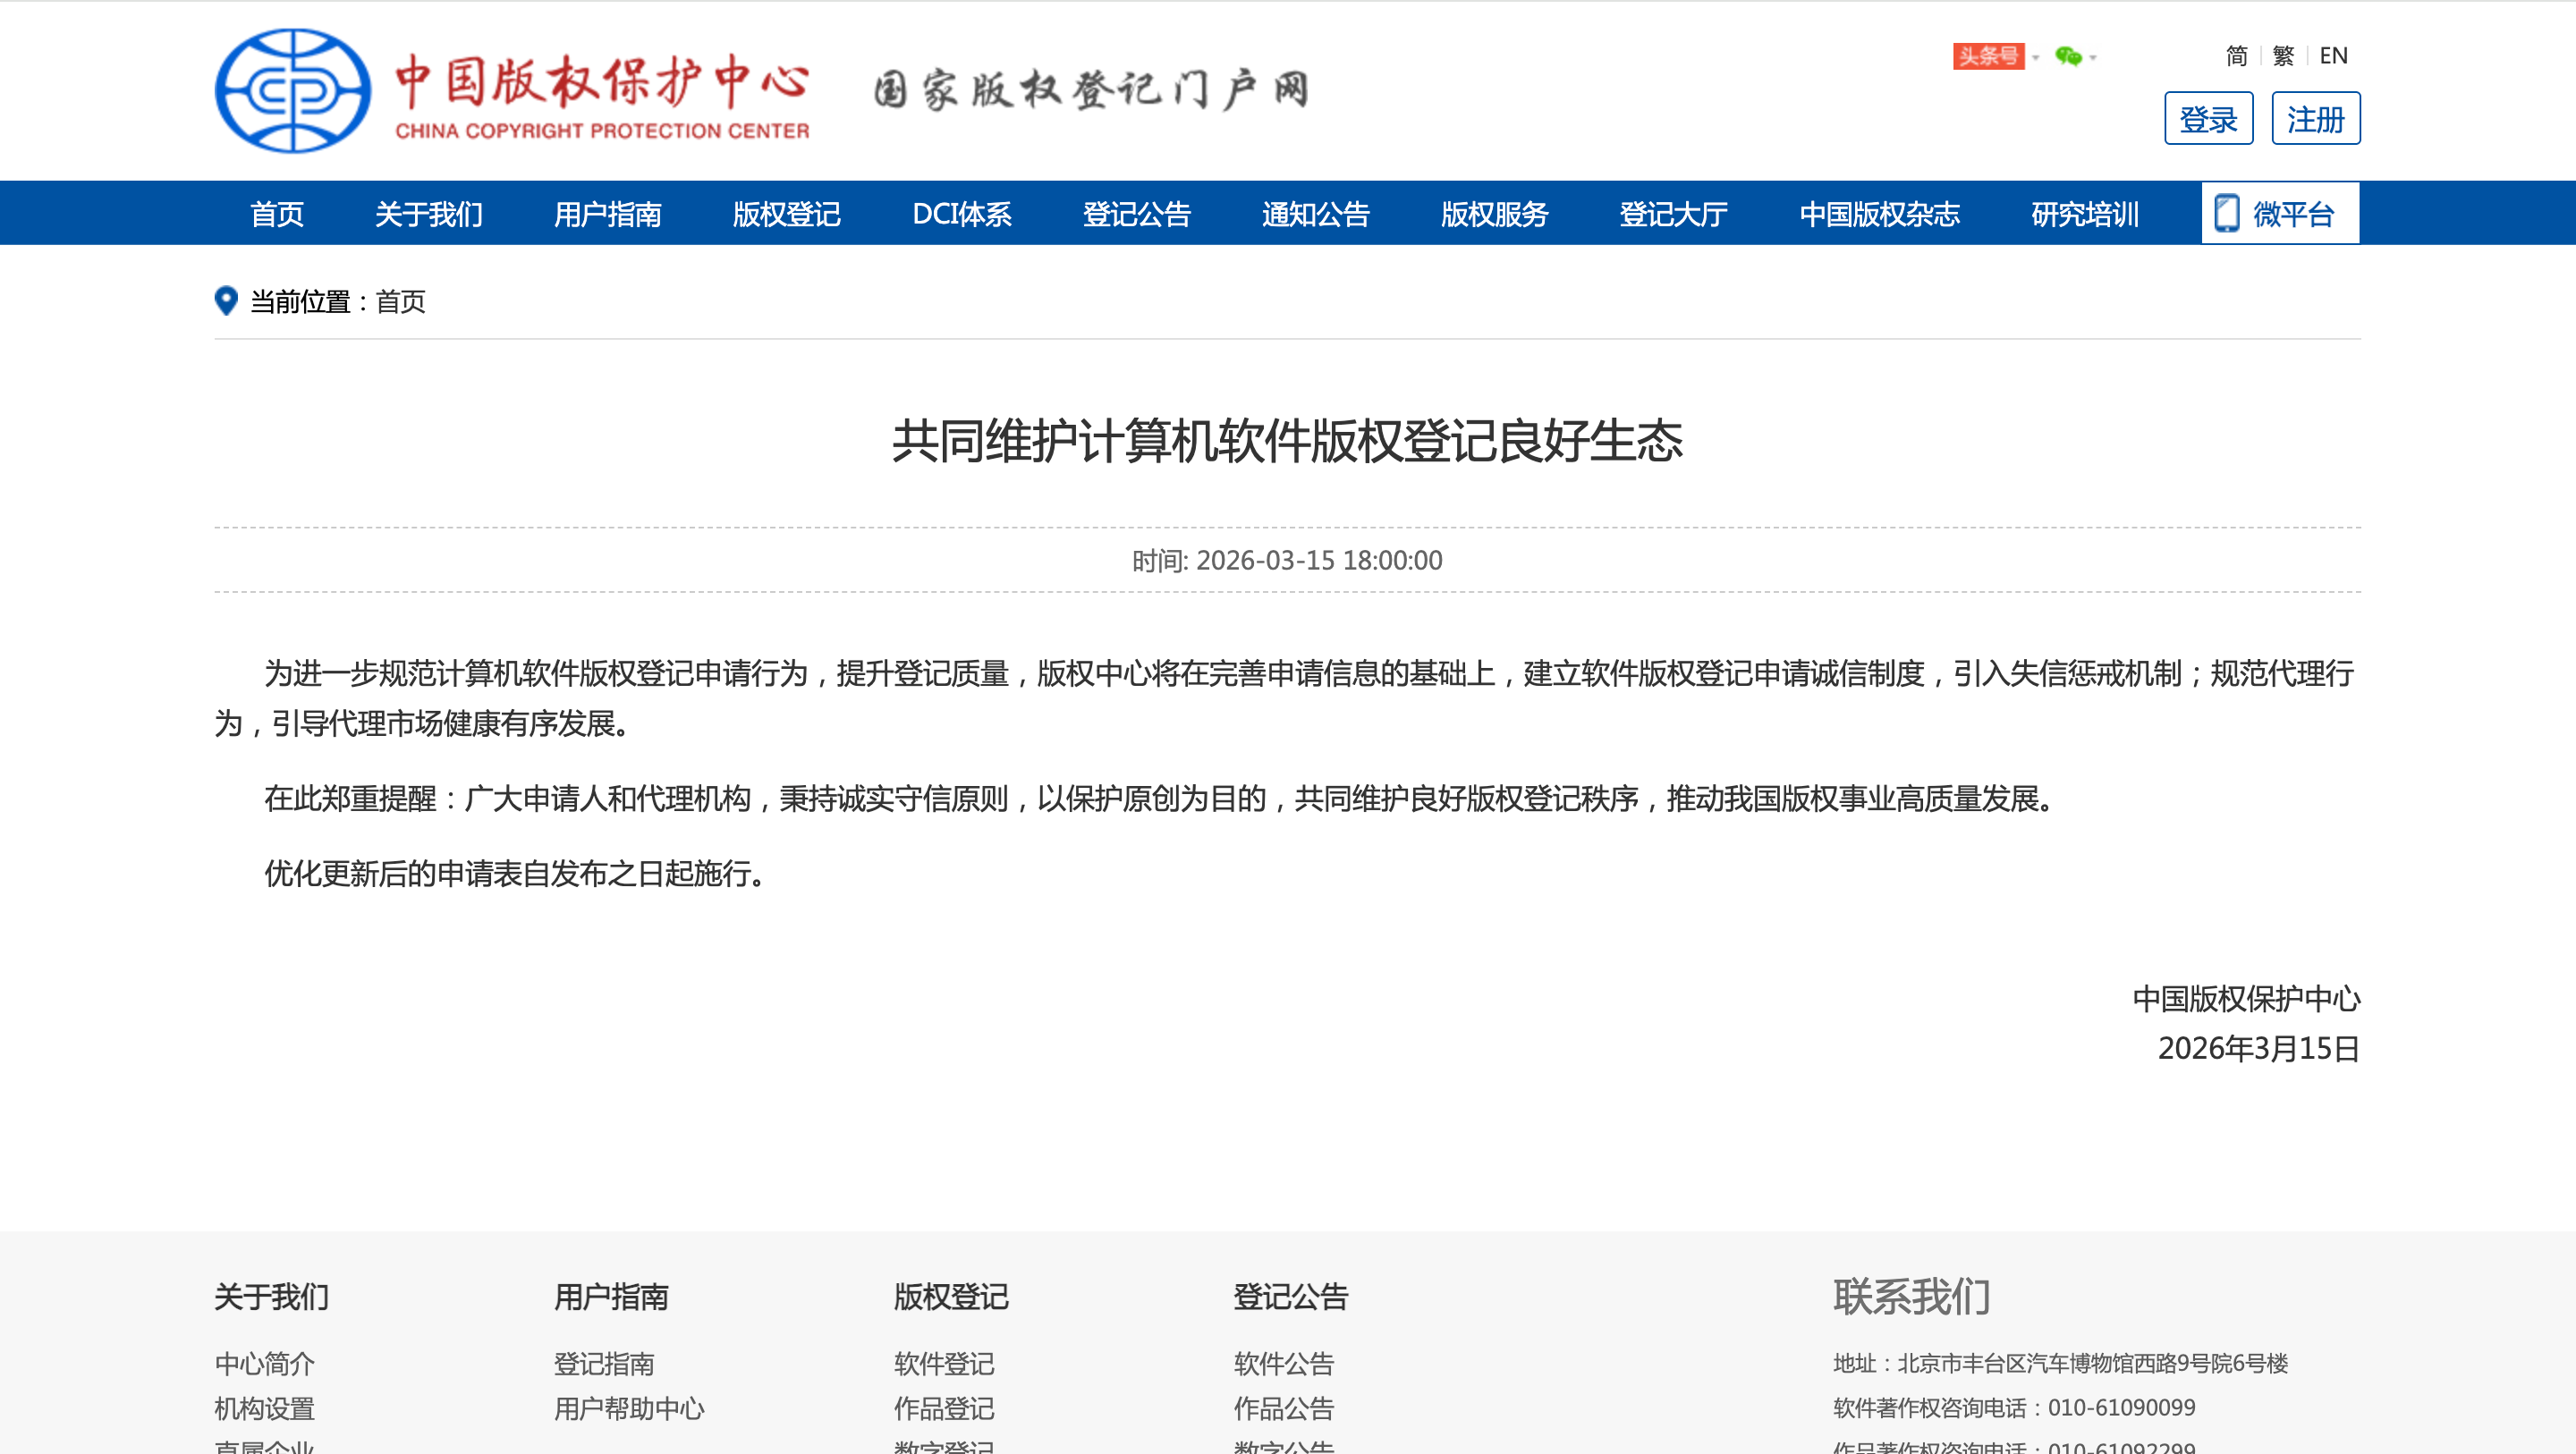
Task: Switch to Traditional Chinese (繁)
Action: tap(2283, 56)
